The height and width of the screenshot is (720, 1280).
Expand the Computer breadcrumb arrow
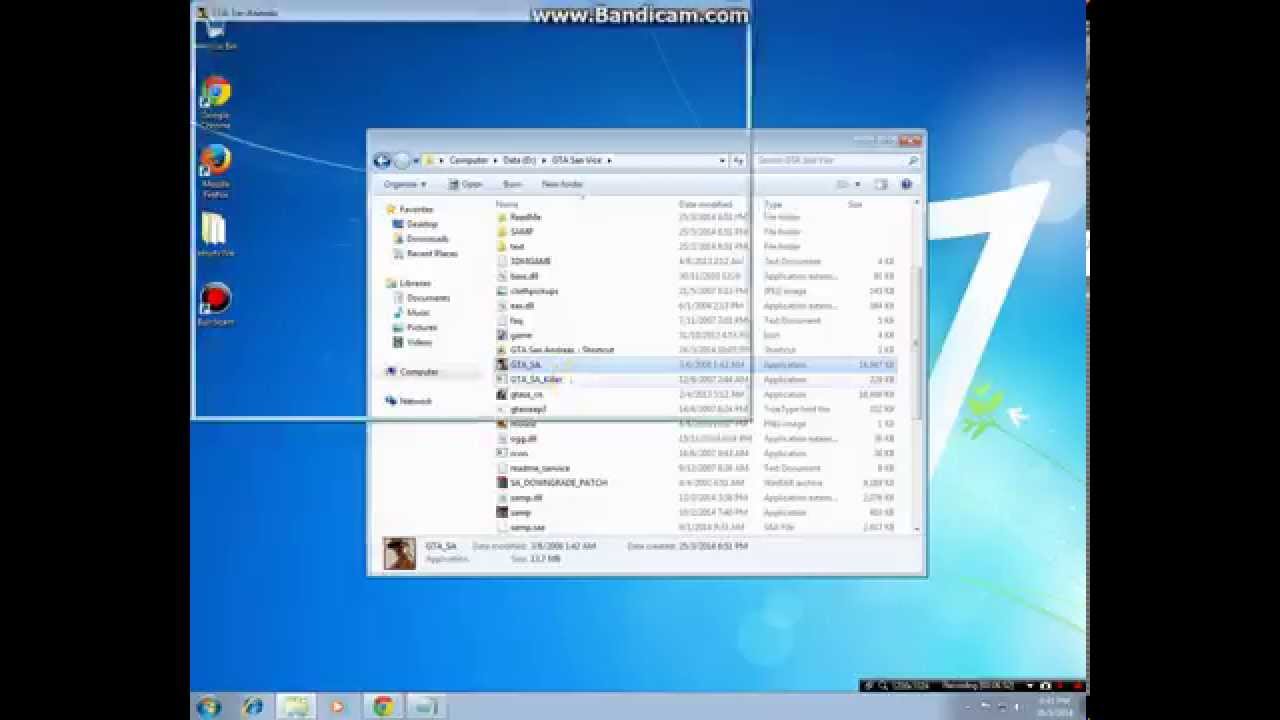pyautogui.click(x=495, y=160)
